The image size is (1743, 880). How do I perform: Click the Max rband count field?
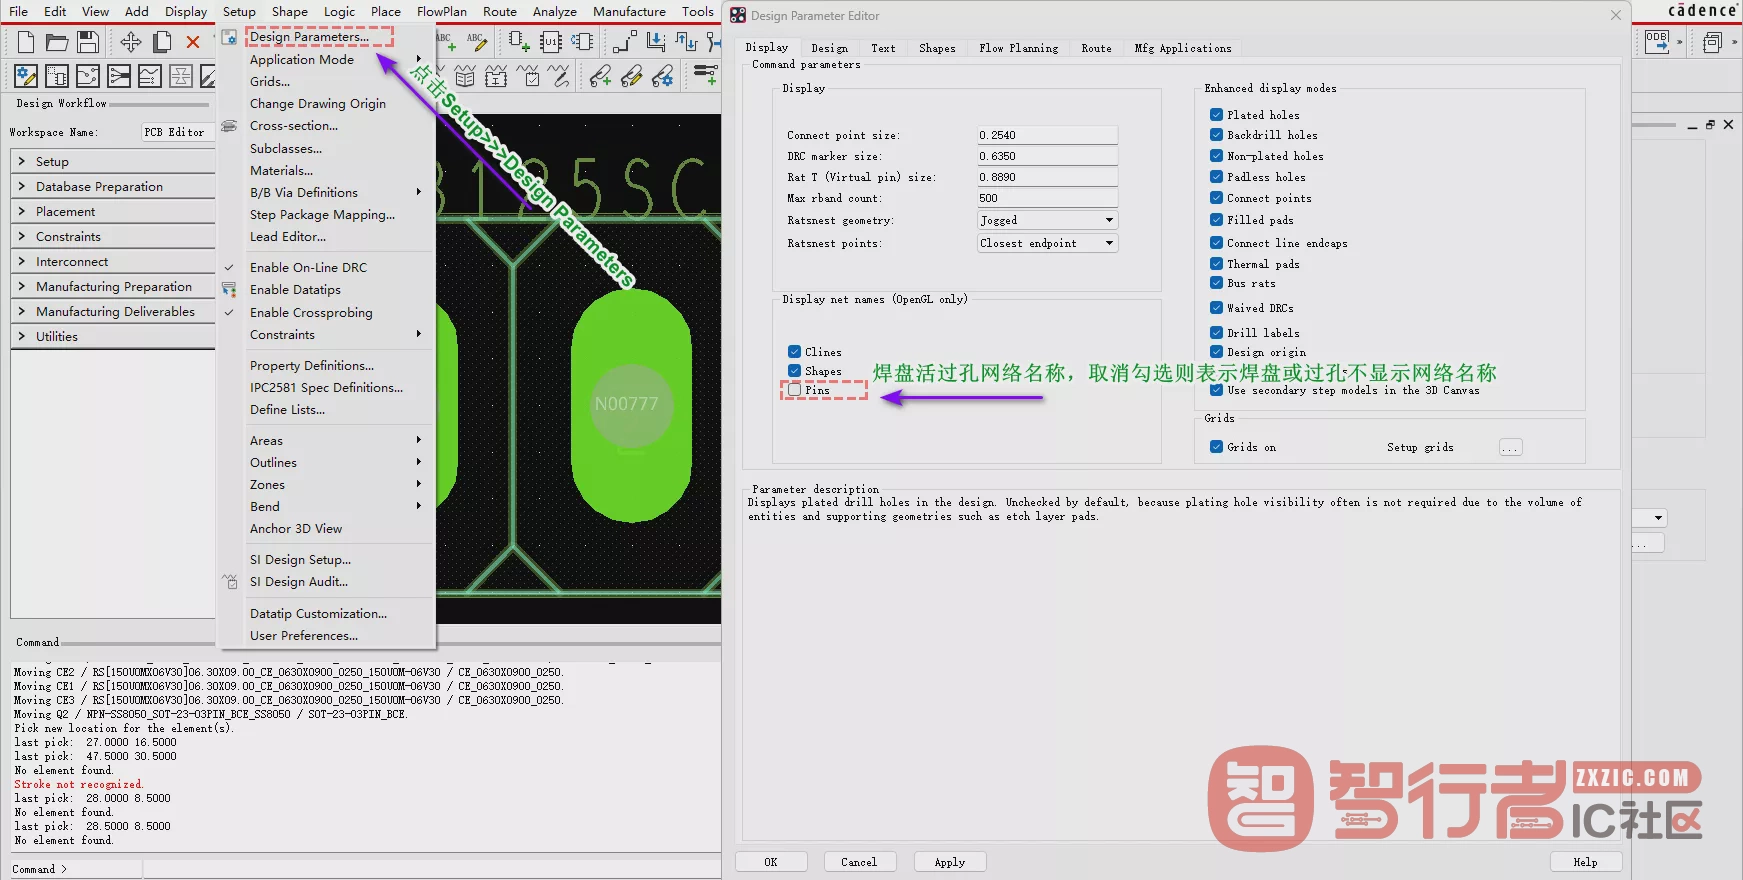[x=1047, y=198]
